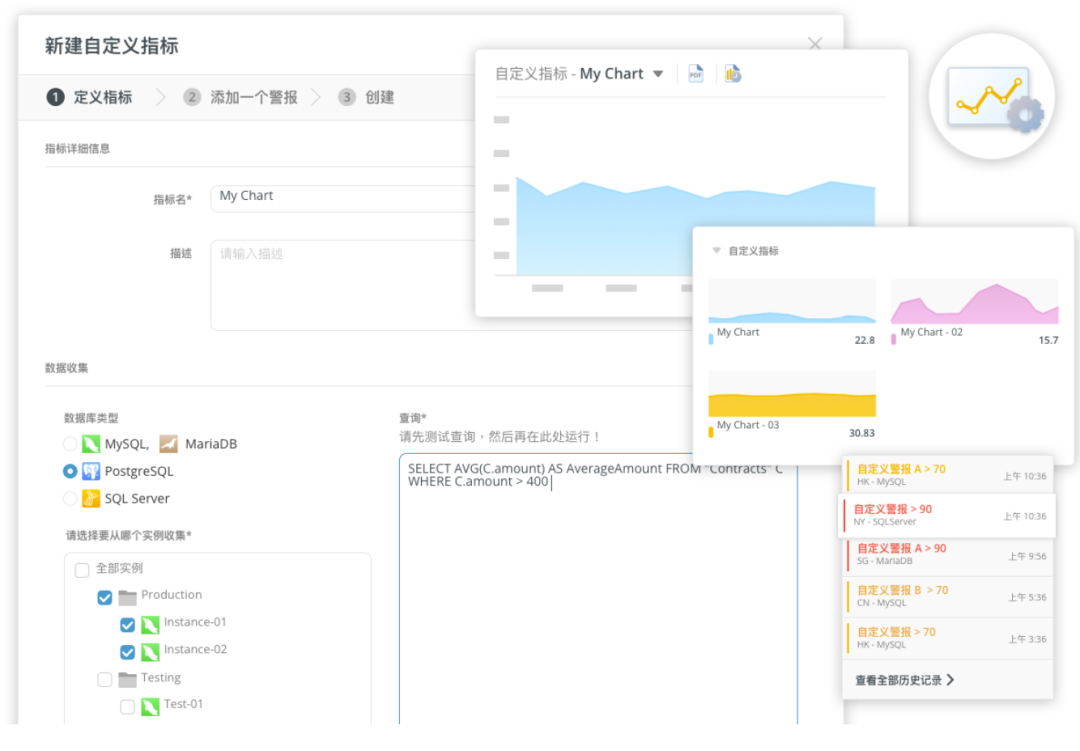Open 查看全部历史记录 link
Screen dimensions: 1080x751
pos(904,680)
